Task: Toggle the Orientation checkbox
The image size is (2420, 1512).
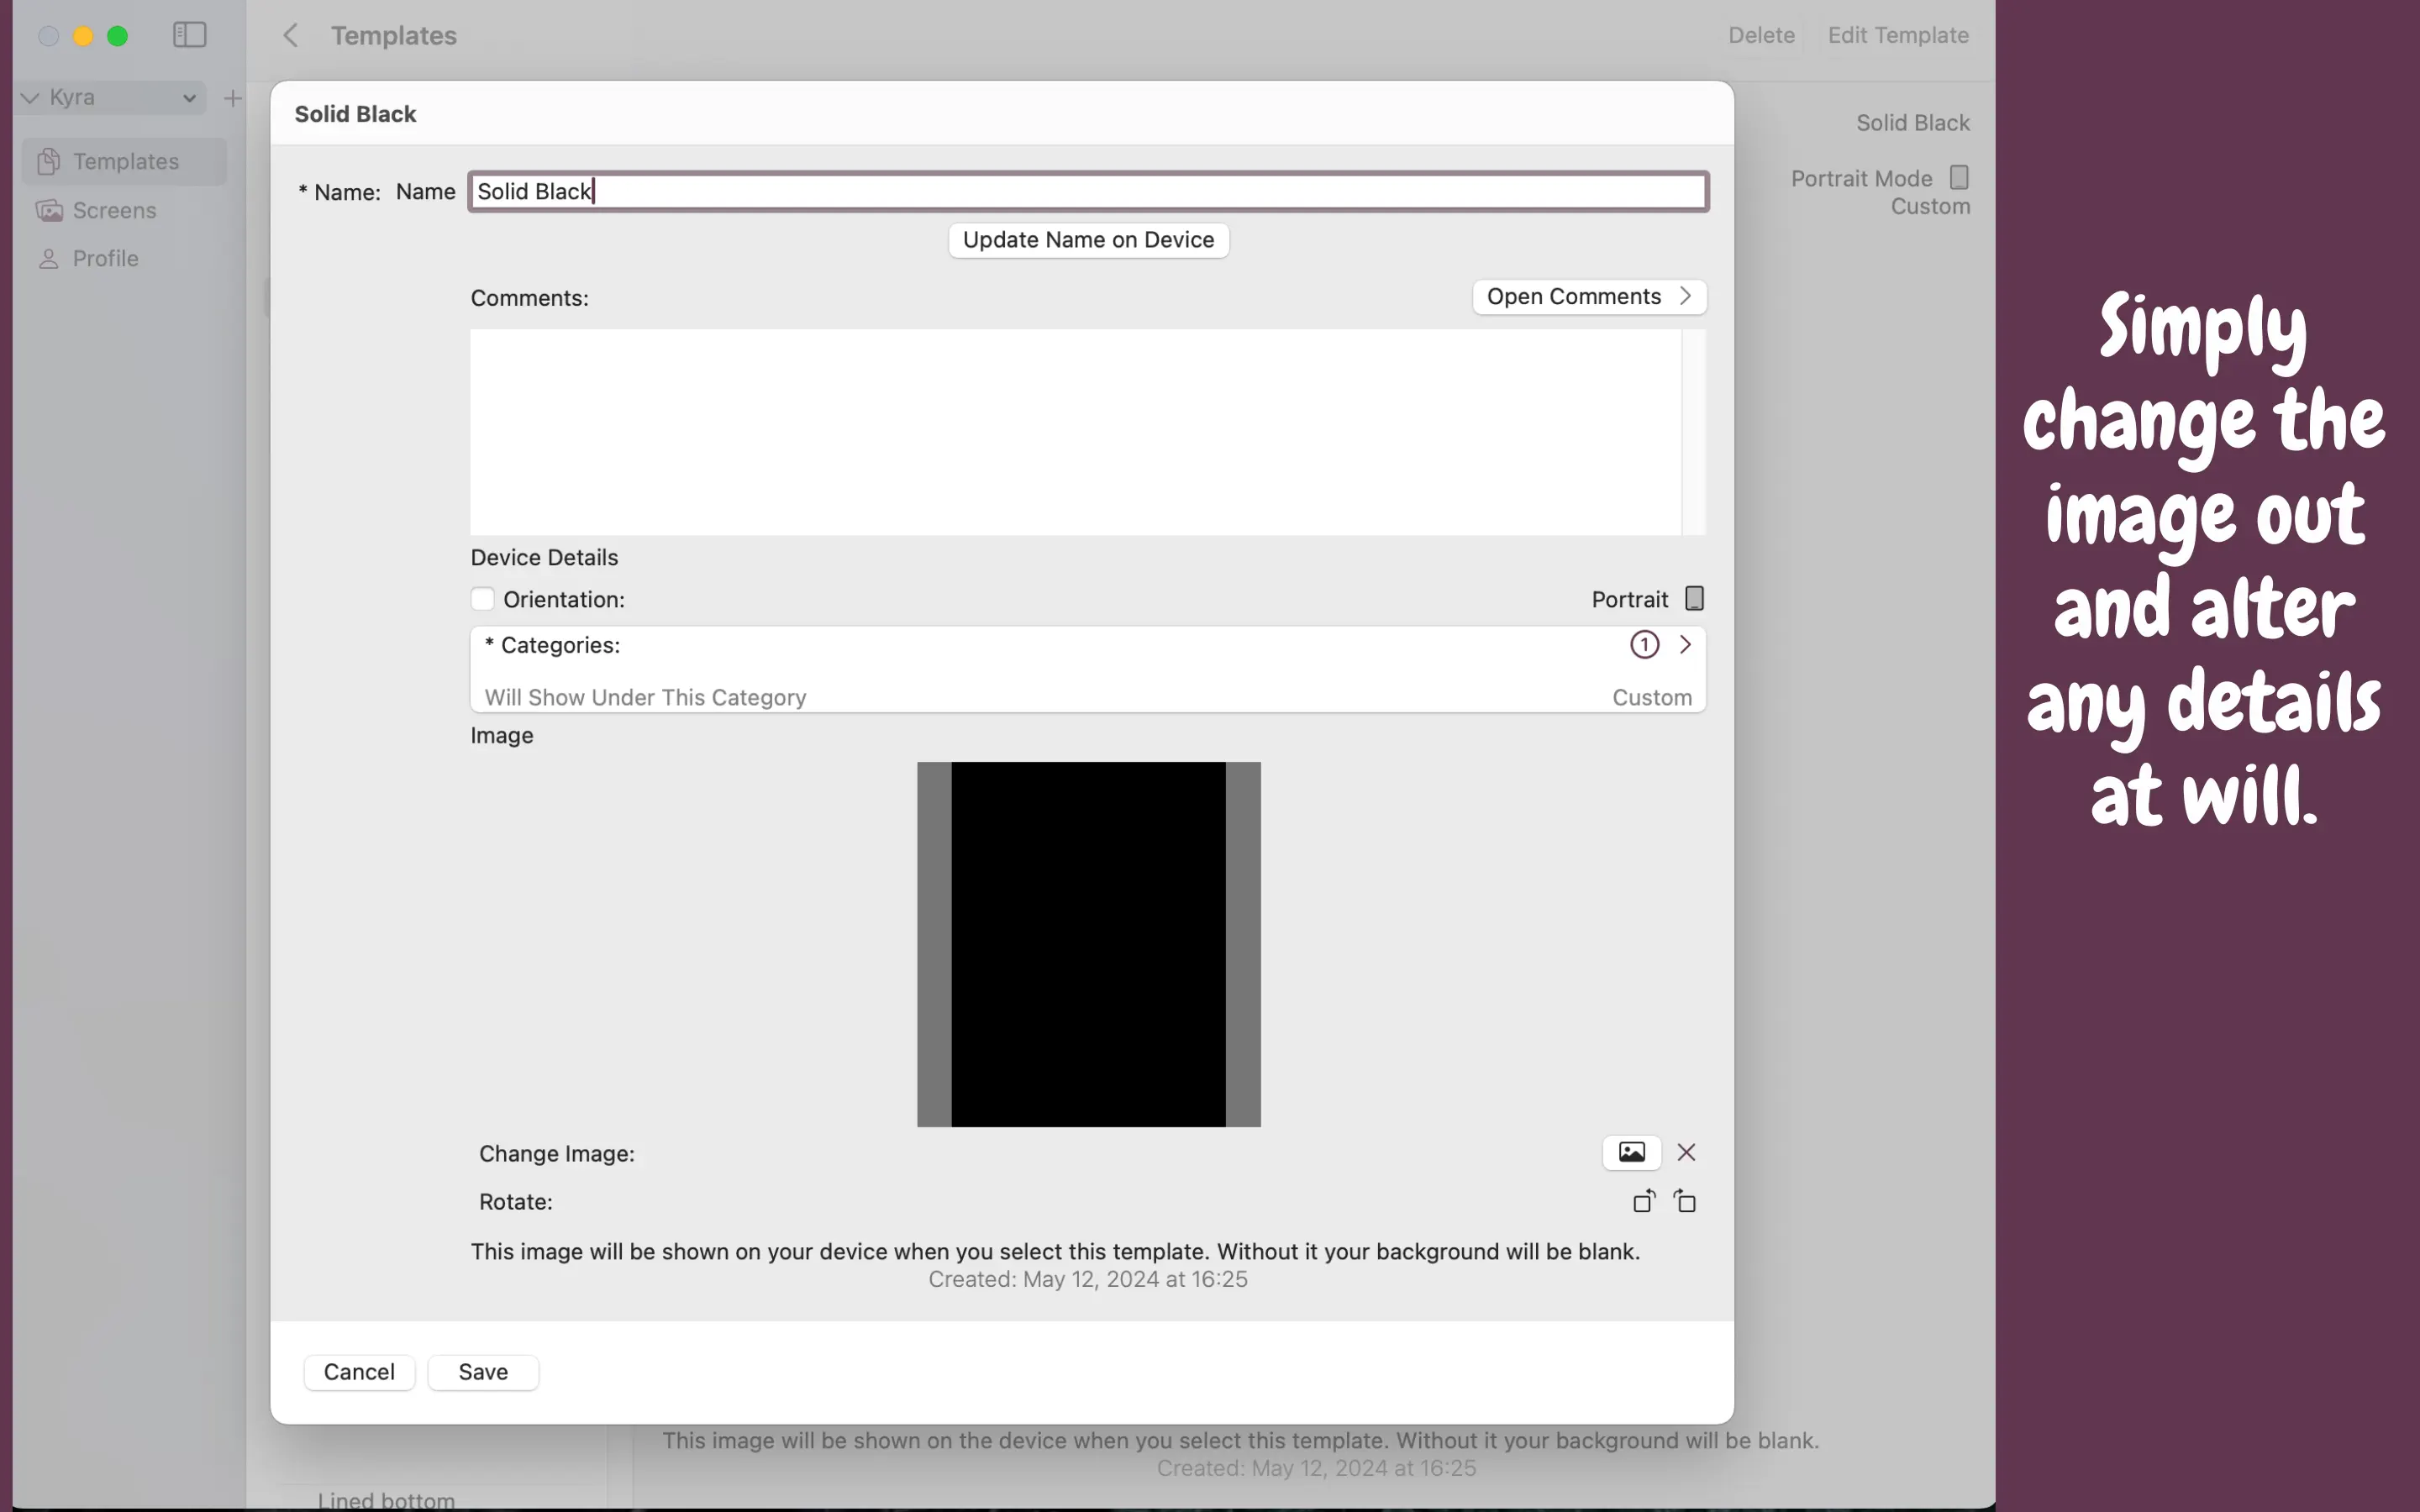Action: tap(483, 599)
